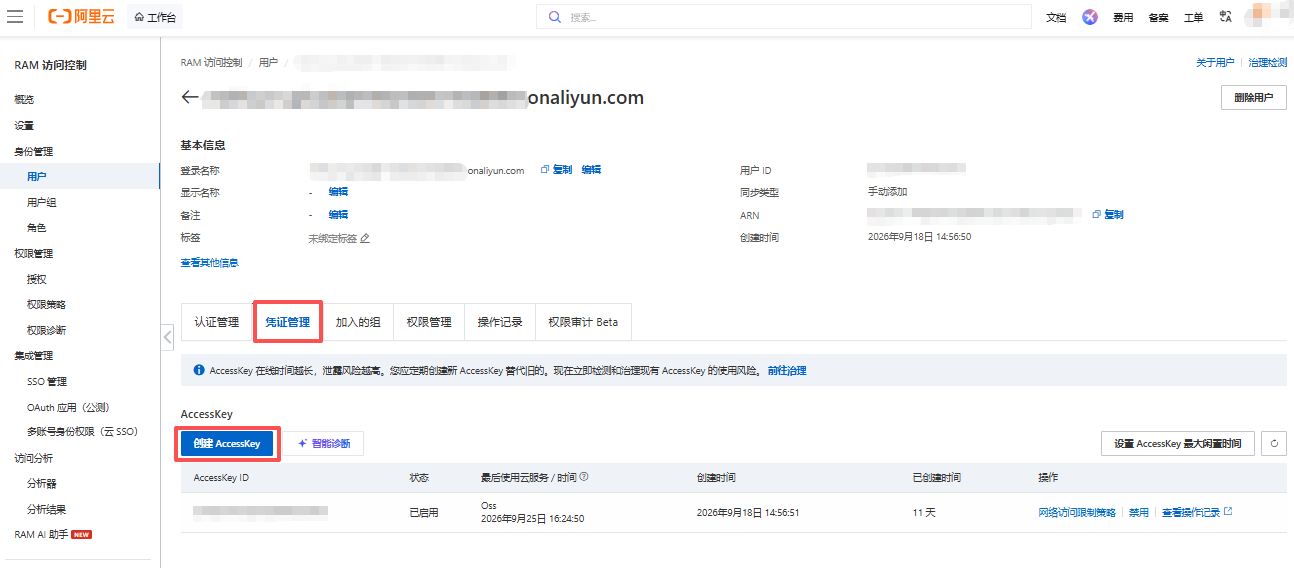Select 用户组 in the sidebar
Image resolution: width=1294 pixels, height=568 pixels.
tap(42, 202)
